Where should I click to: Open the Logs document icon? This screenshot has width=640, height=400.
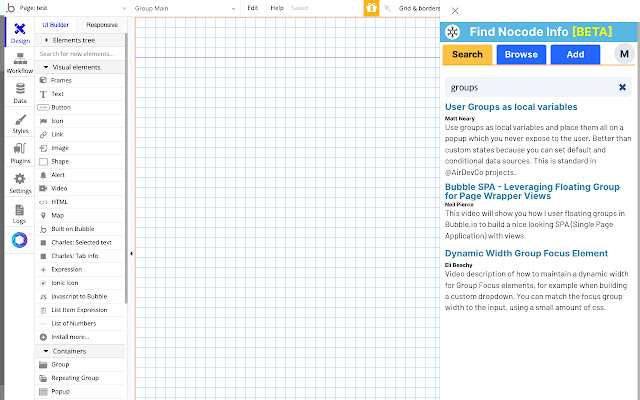coord(20,210)
